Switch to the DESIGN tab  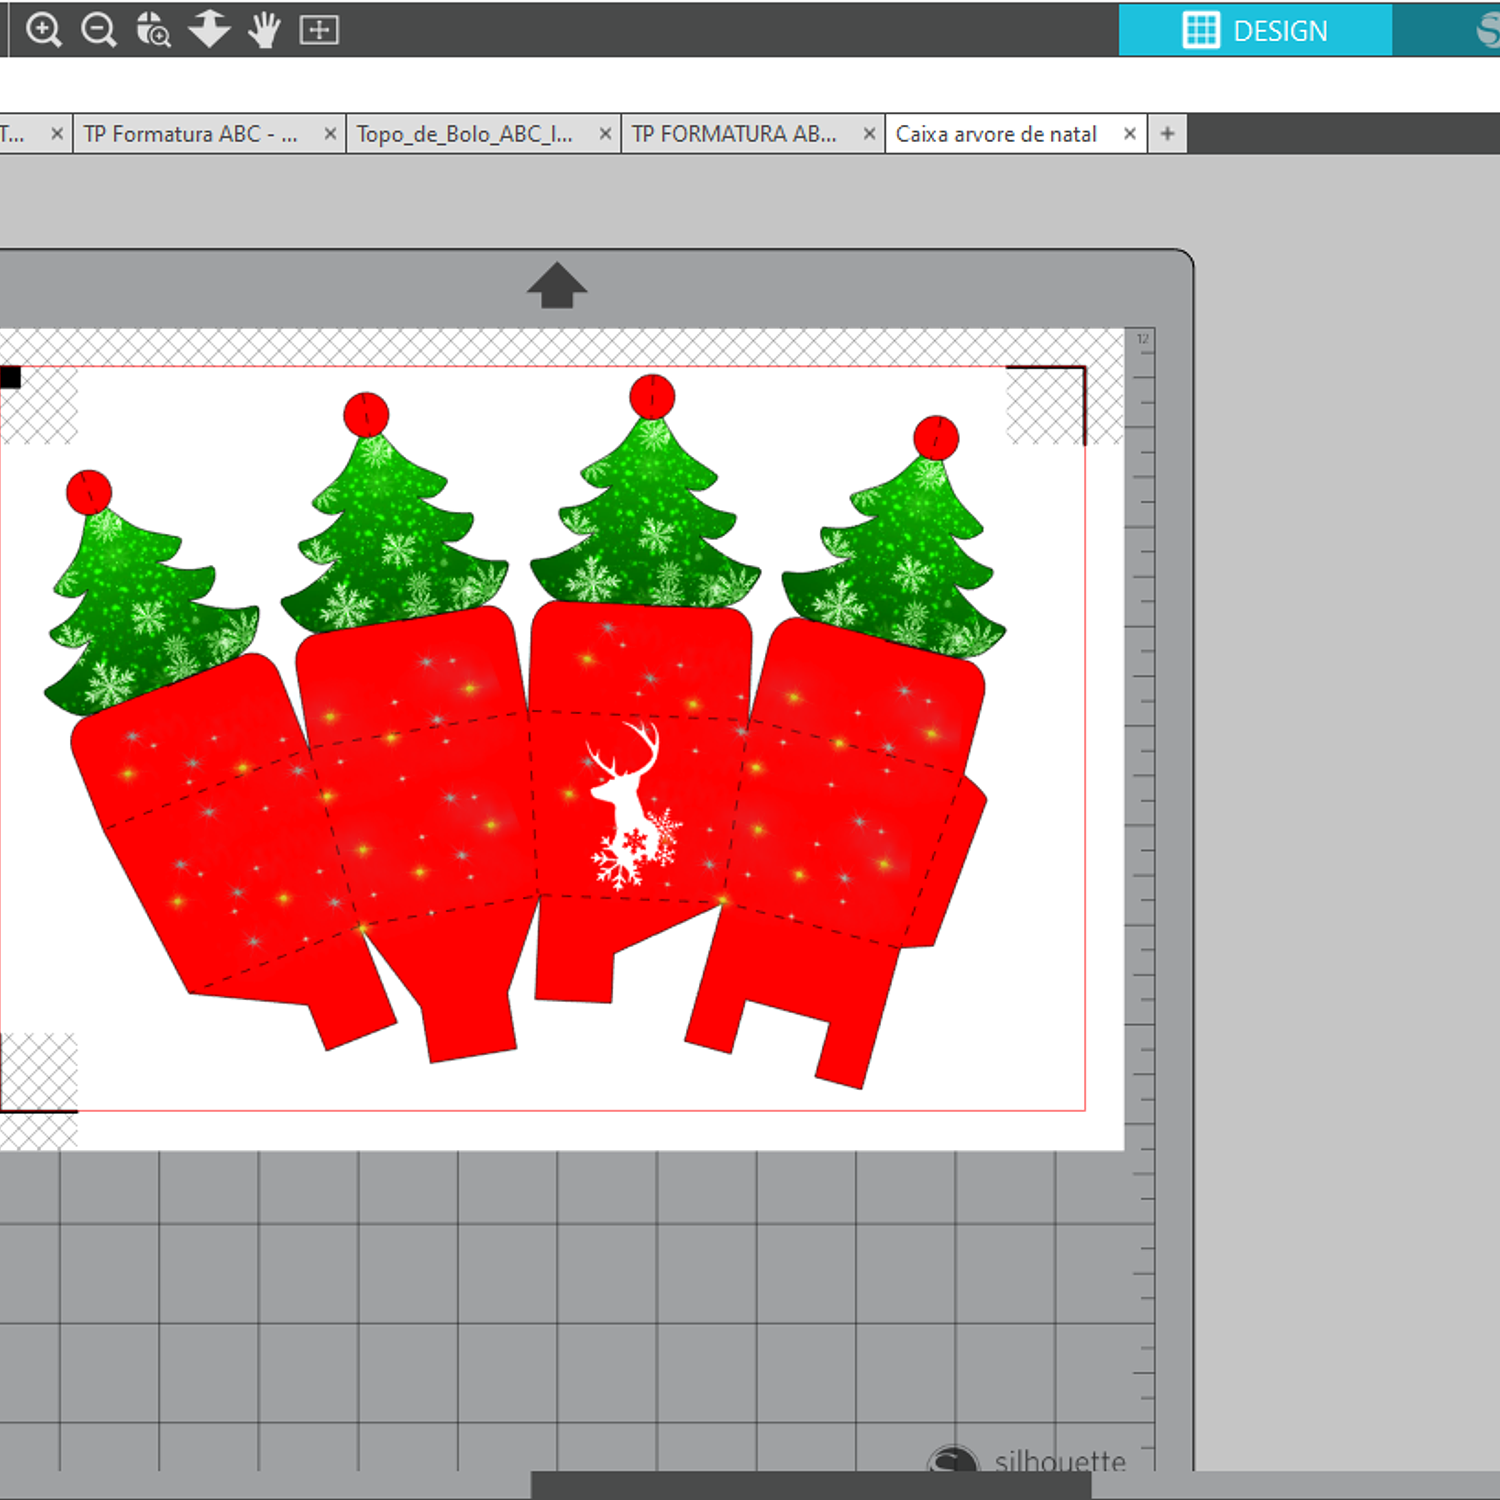click(x=1255, y=30)
